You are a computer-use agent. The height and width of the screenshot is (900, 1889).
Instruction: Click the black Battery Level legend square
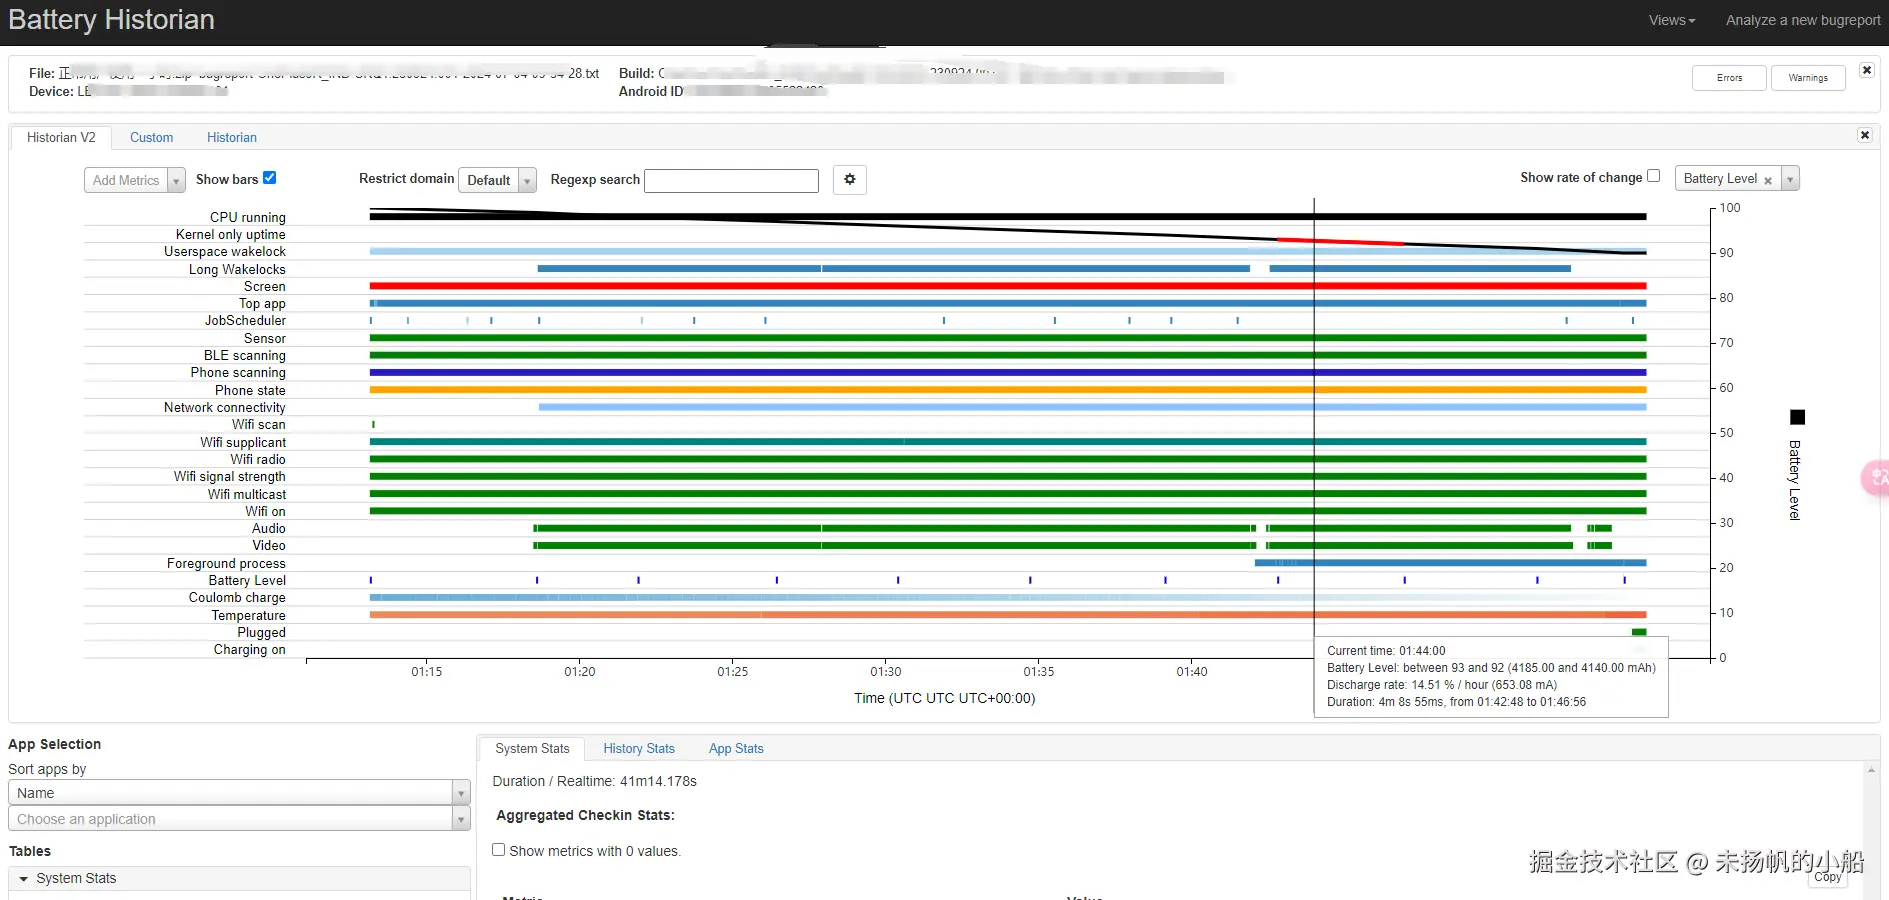click(1797, 417)
